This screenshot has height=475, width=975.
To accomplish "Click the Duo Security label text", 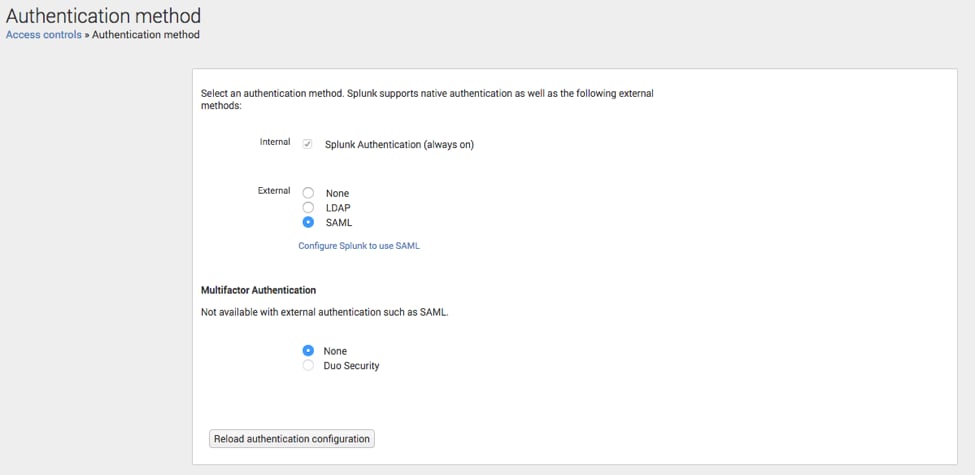I will [x=351, y=366].
